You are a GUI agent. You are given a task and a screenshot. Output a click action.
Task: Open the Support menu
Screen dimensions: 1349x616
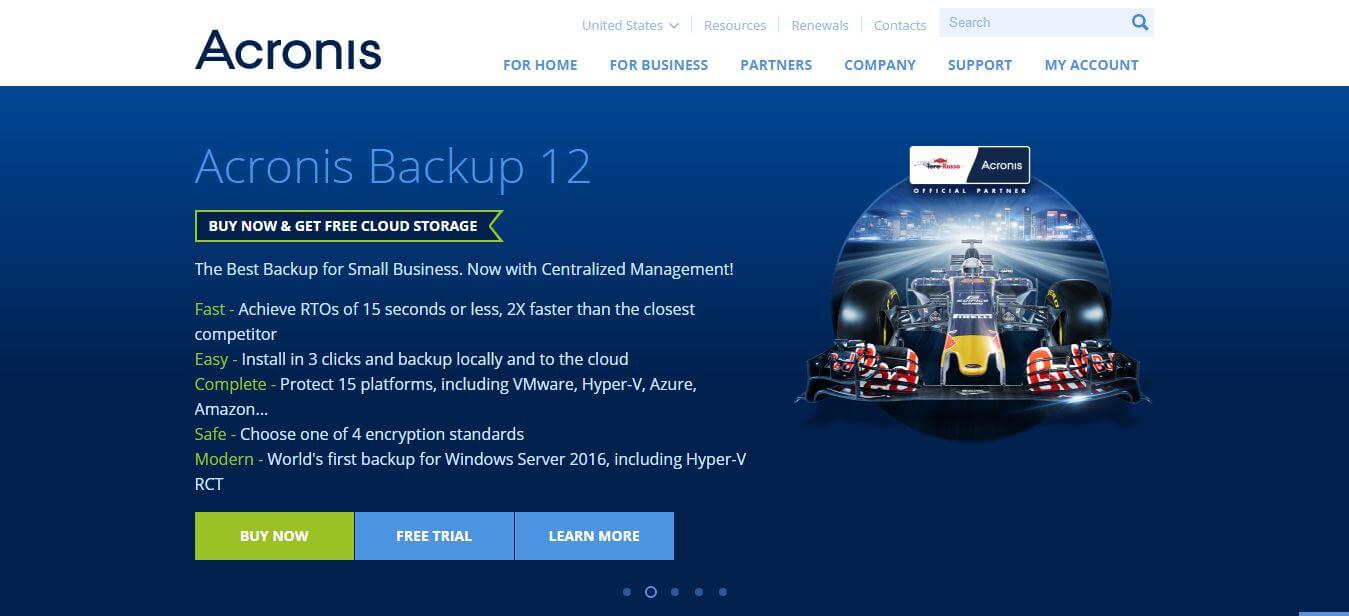pyautogui.click(x=980, y=65)
